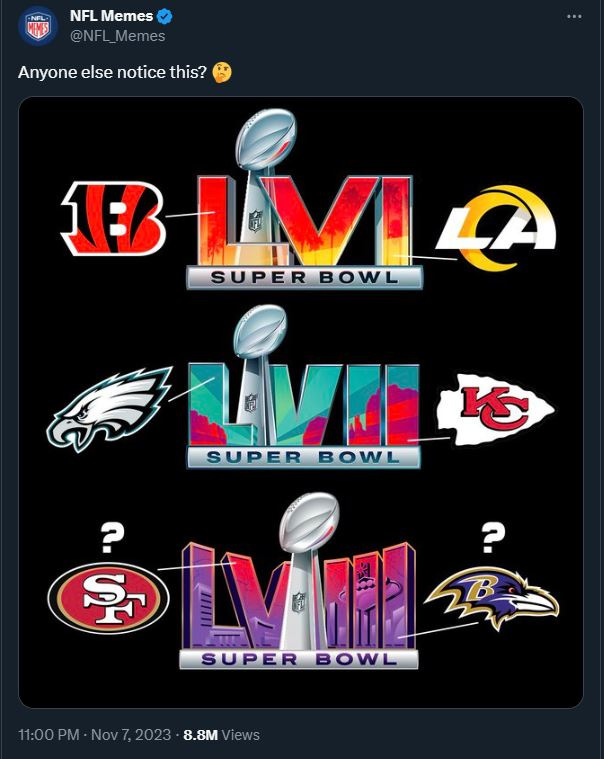Screen dimensions: 604x759
Task: Click the question mark above the Ravens logo
Action: coord(493,538)
